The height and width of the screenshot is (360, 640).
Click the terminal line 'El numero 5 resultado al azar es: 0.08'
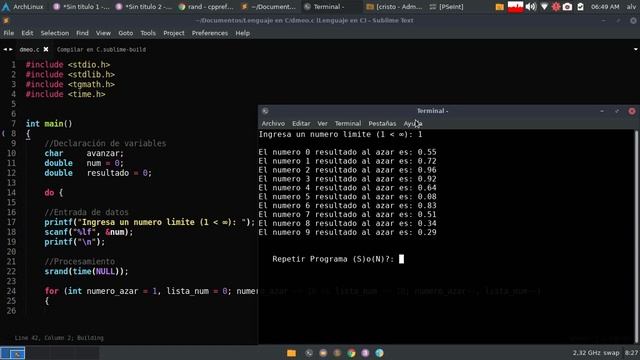(347, 197)
